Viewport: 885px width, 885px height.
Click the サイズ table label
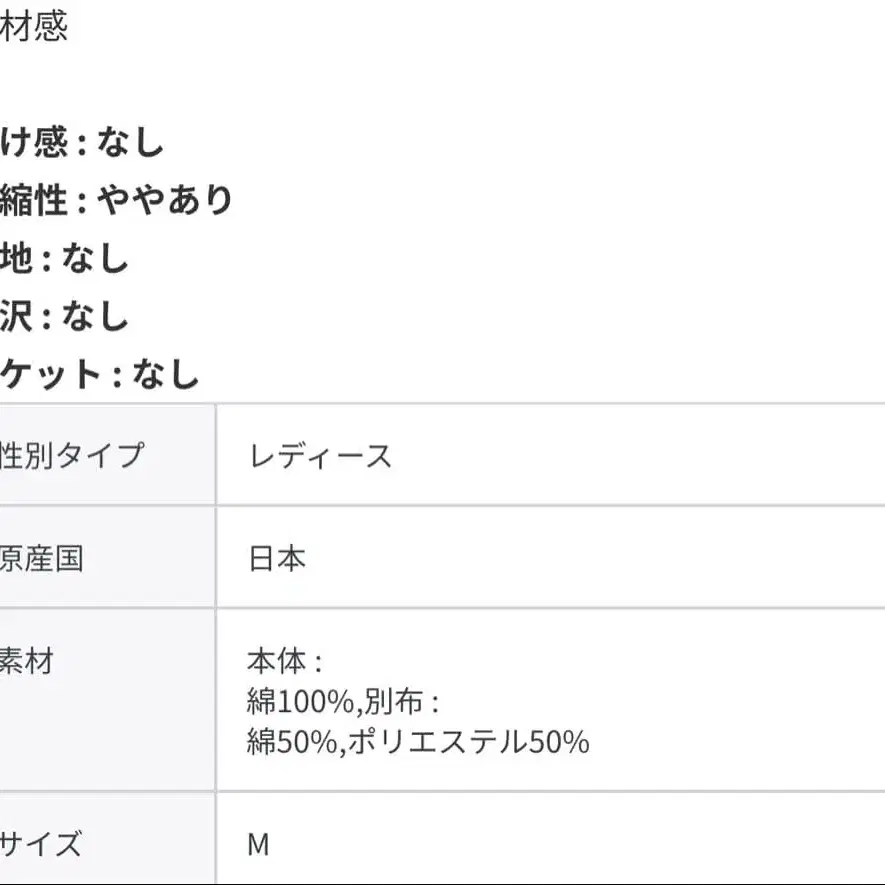tap(41, 843)
